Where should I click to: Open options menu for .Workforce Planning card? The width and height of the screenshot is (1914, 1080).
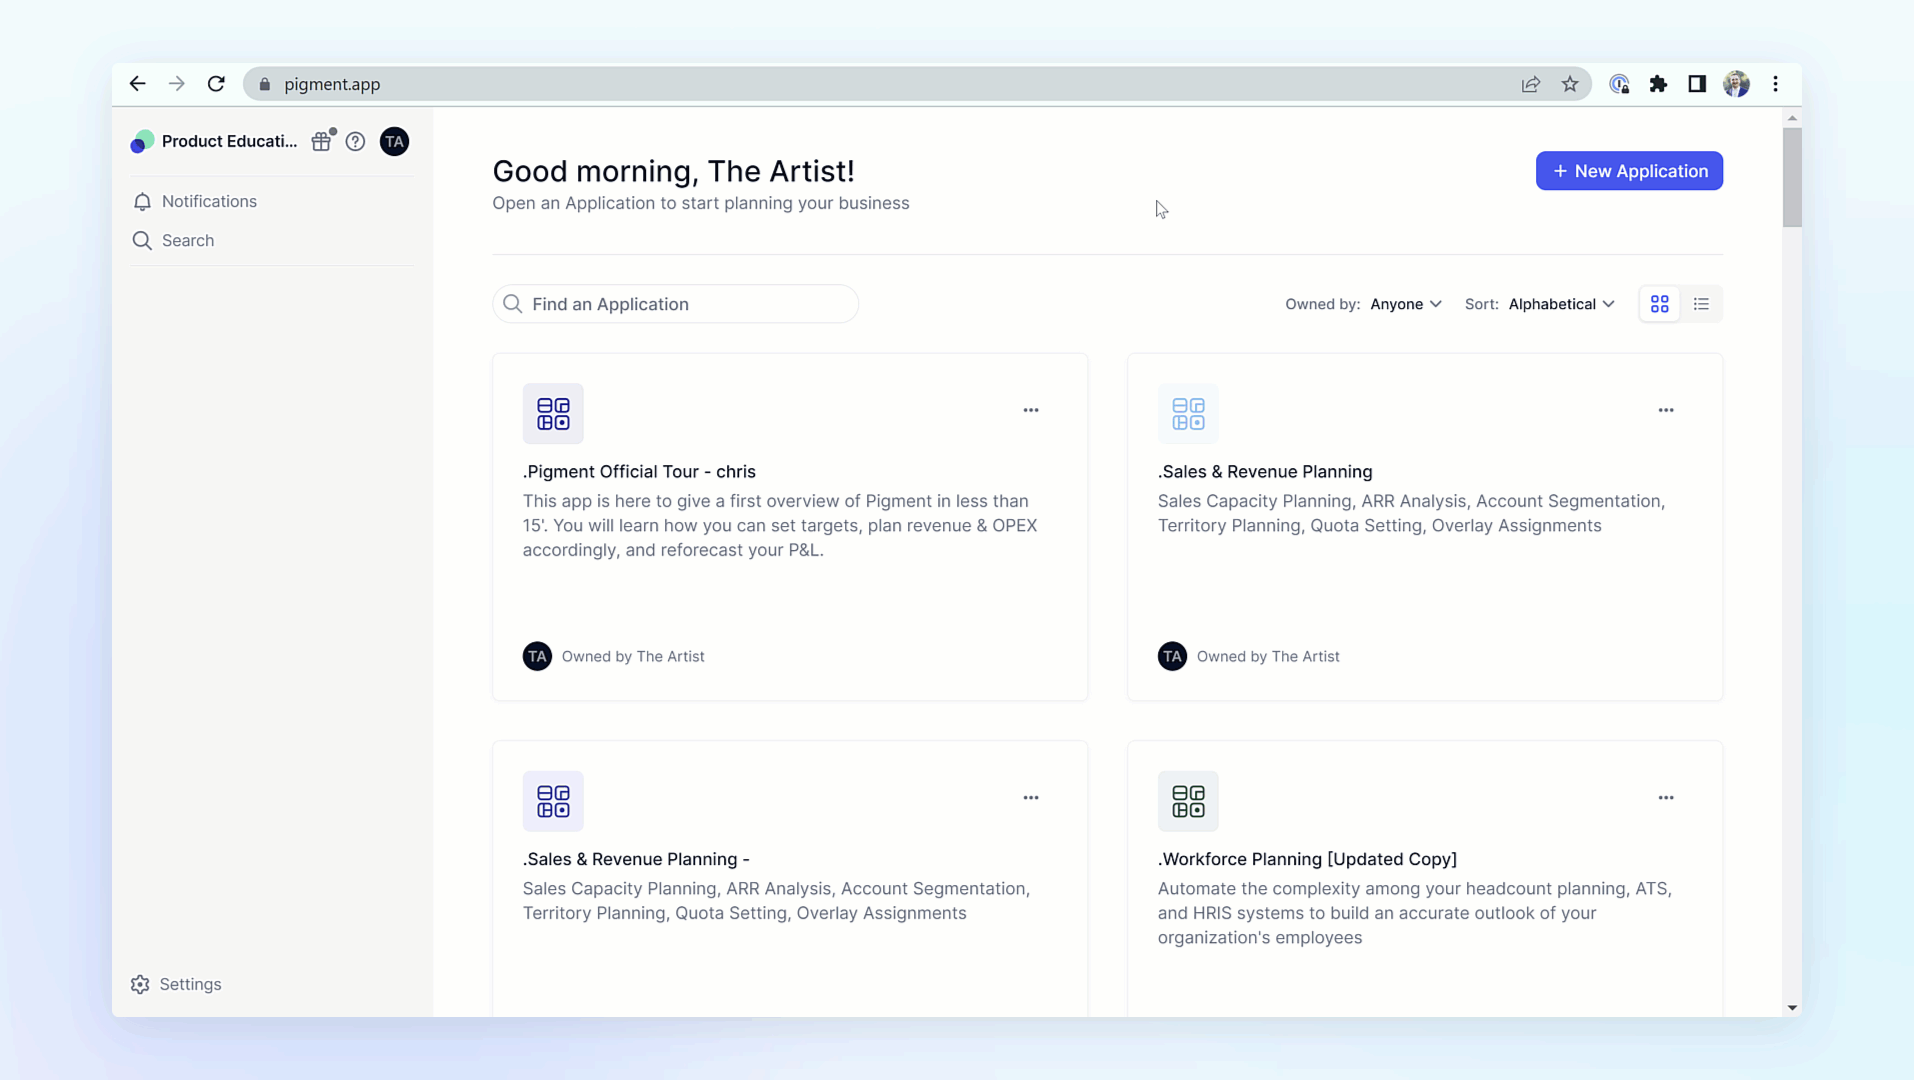pos(1666,798)
